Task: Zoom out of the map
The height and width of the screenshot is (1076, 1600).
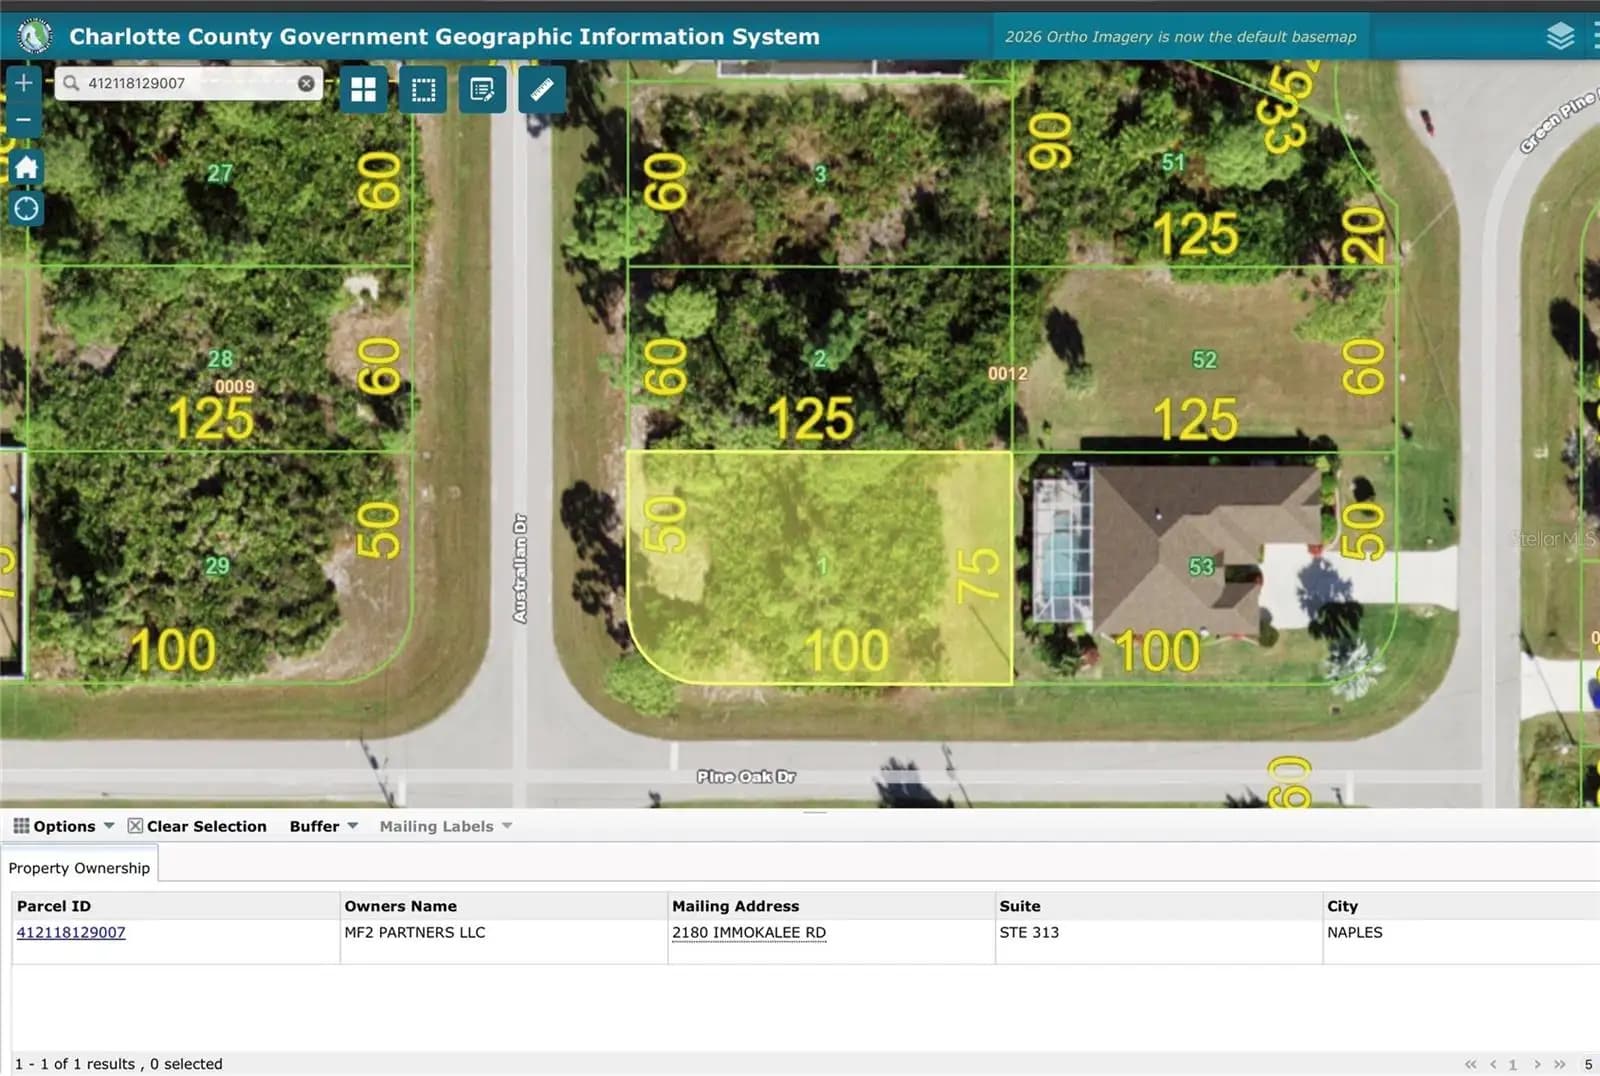Action: point(24,120)
